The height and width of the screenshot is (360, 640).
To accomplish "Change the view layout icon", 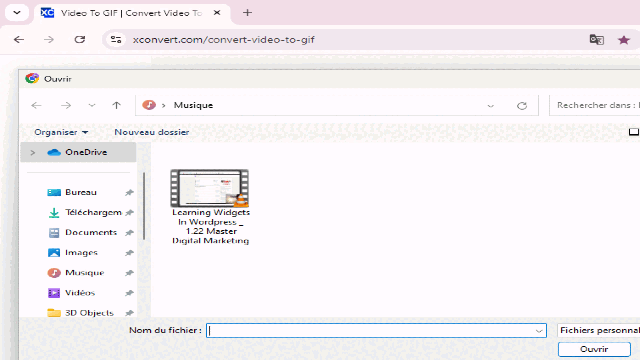I will pyautogui.click(x=633, y=132).
